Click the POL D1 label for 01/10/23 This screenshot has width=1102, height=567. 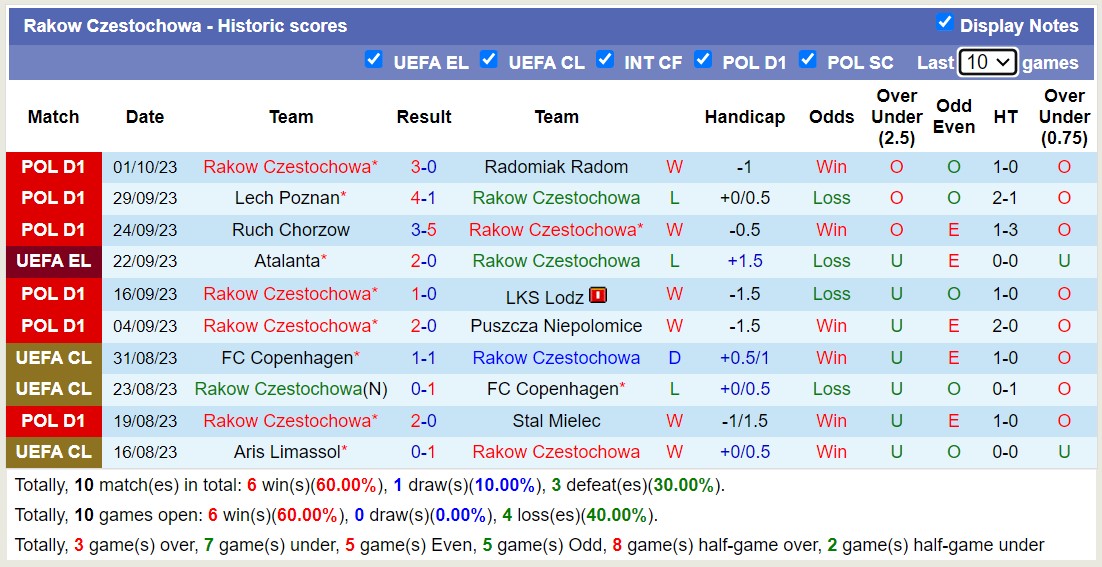click(53, 167)
